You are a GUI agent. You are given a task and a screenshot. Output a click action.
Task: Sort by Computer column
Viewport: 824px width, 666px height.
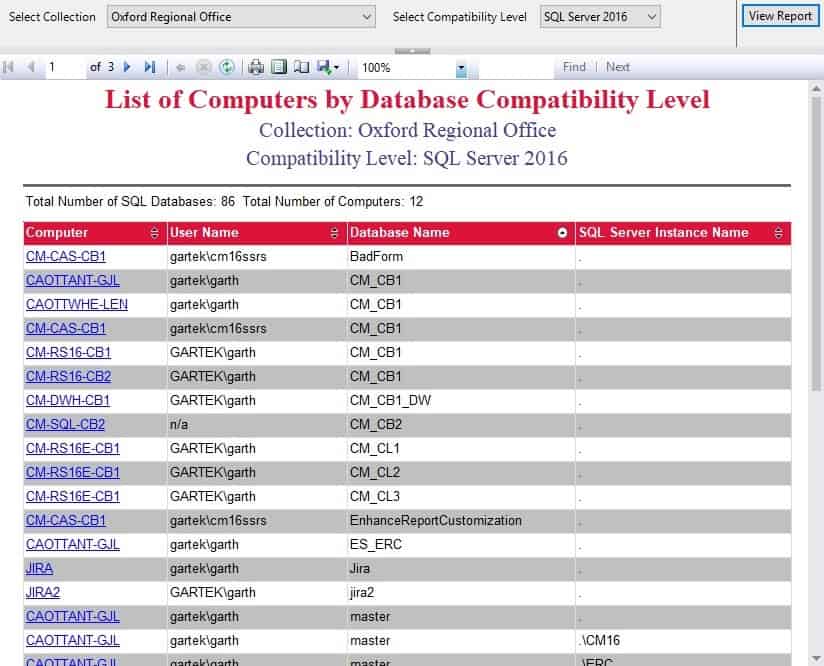tap(154, 233)
